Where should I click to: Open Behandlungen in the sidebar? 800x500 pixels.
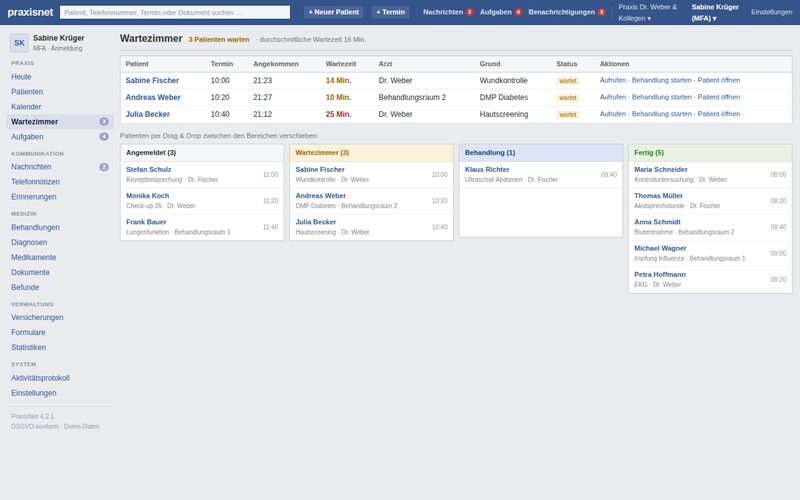coord(59,227)
